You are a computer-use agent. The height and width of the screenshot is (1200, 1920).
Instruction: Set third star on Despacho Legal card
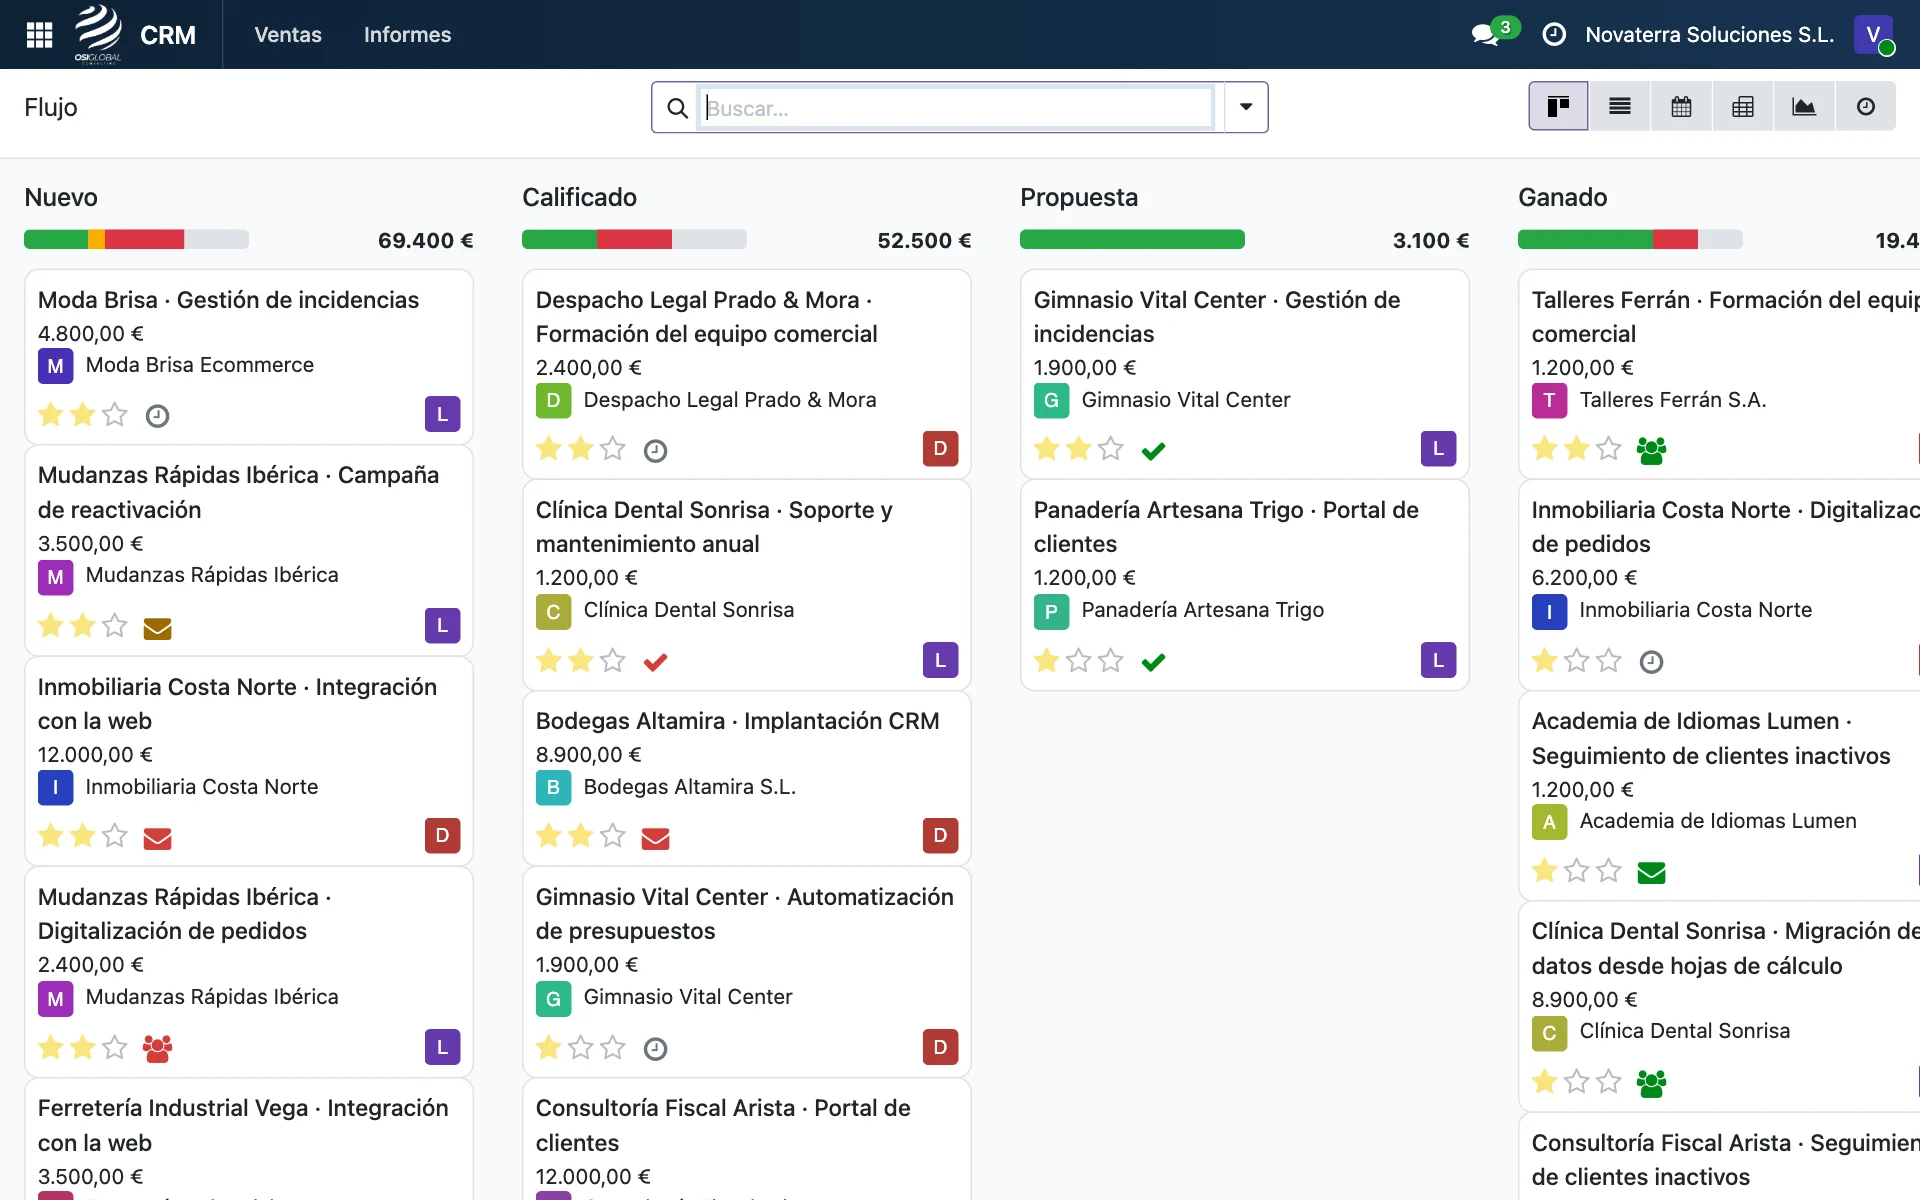613,448
